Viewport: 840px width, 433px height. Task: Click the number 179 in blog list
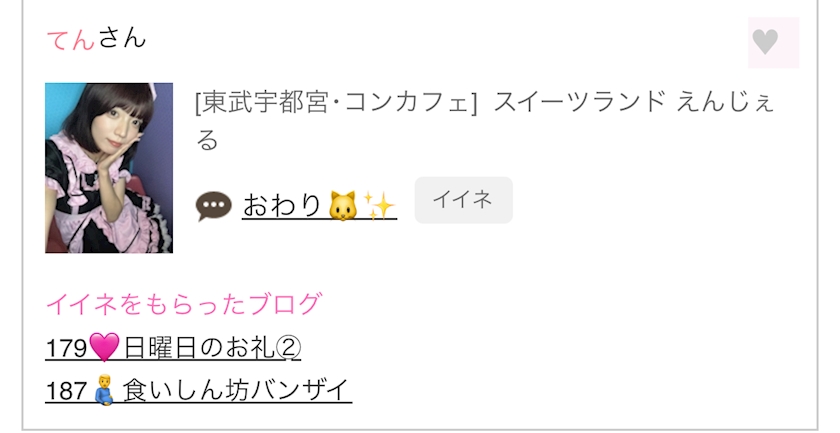(66, 348)
